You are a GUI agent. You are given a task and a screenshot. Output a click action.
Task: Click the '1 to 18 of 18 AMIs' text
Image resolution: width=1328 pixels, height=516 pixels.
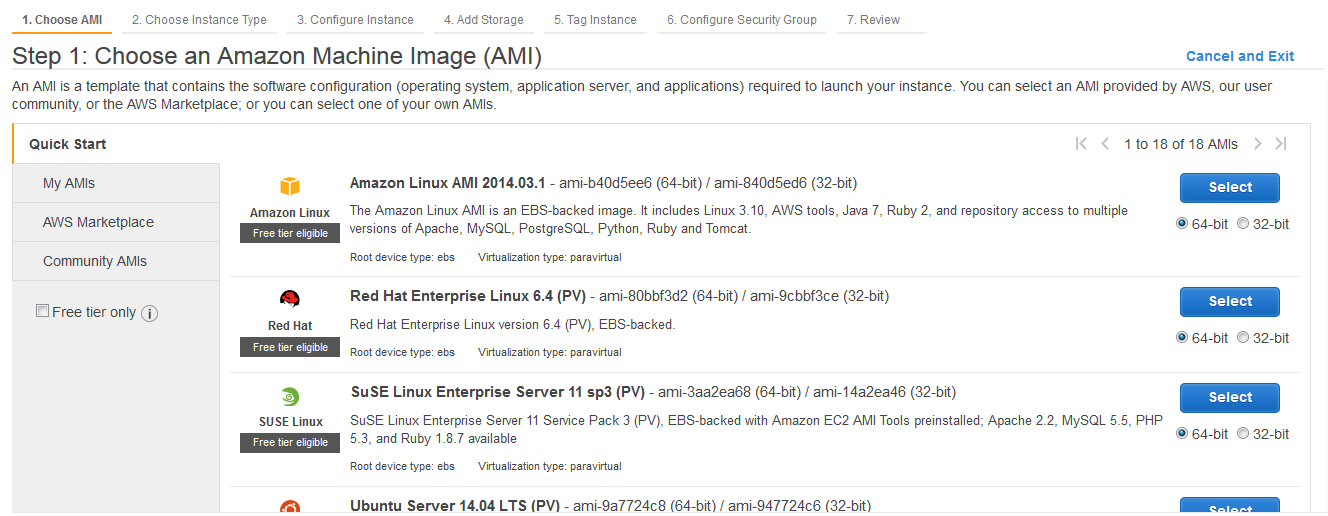coord(1181,144)
